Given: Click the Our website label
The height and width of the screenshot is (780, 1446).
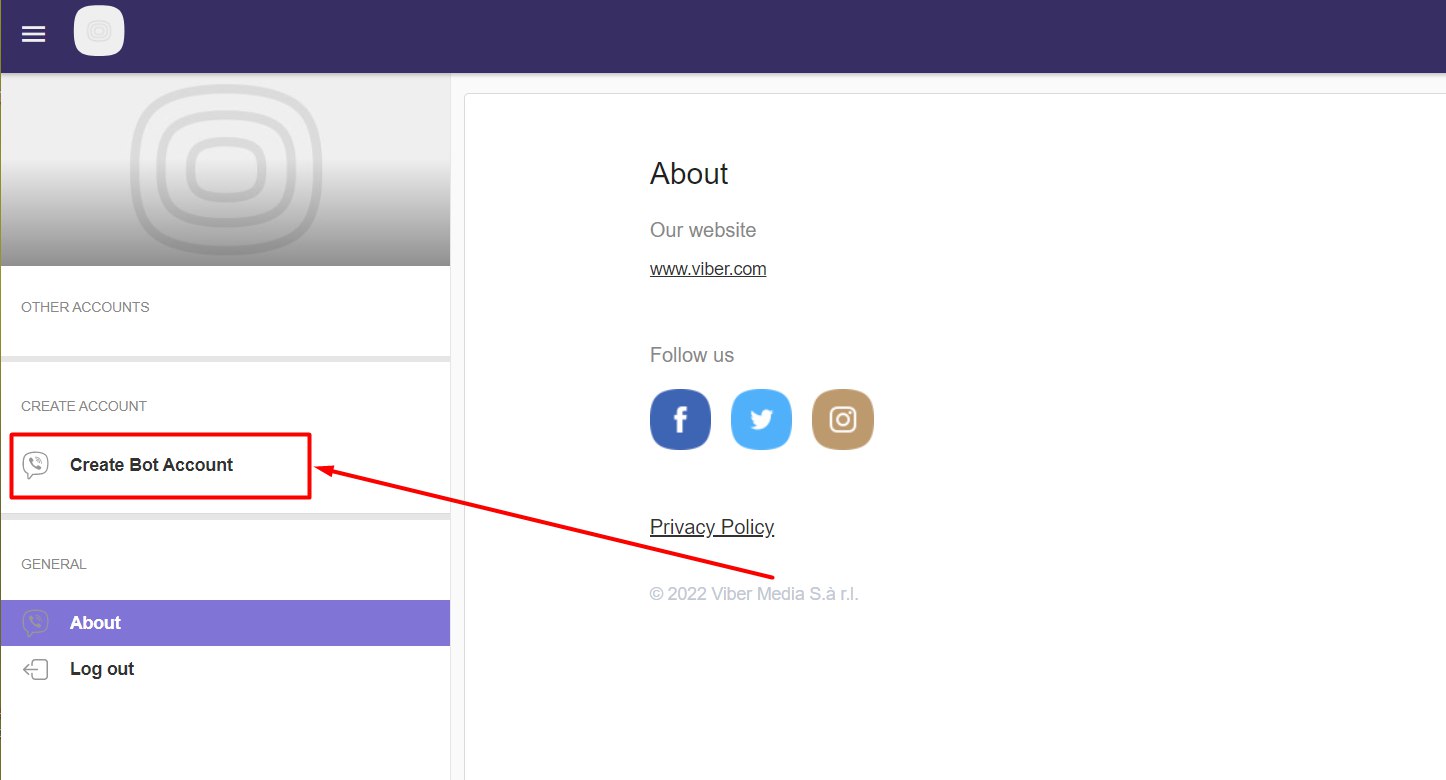Looking at the screenshot, I should tap(703, 230).
